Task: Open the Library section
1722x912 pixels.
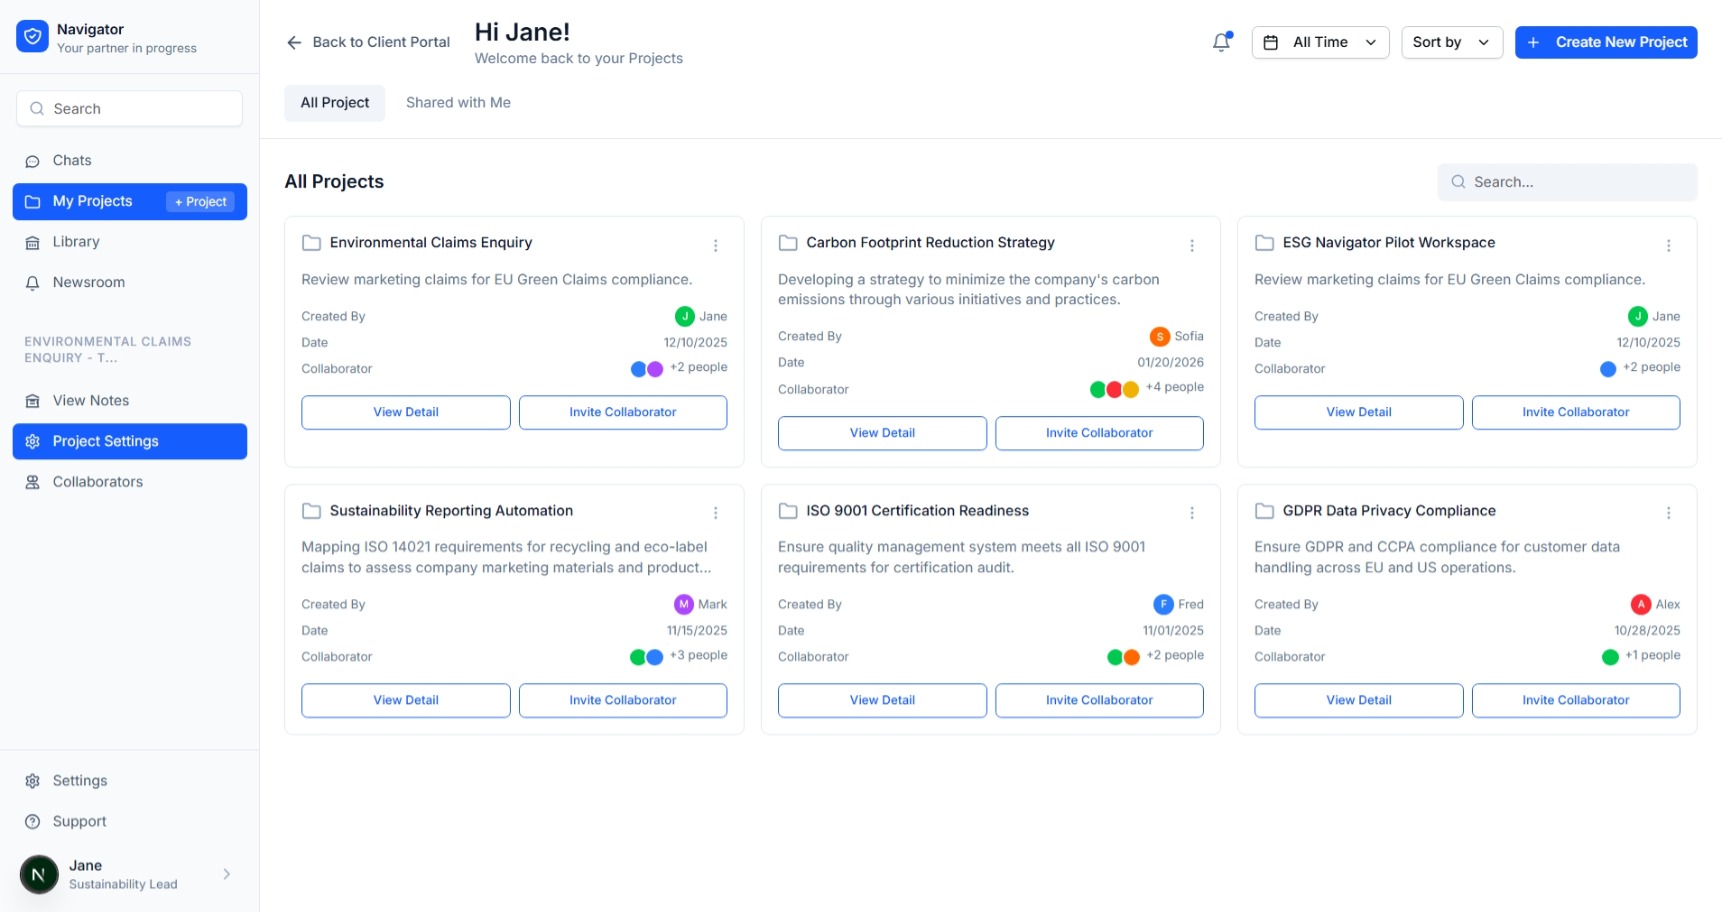Action: pos(76,242)
